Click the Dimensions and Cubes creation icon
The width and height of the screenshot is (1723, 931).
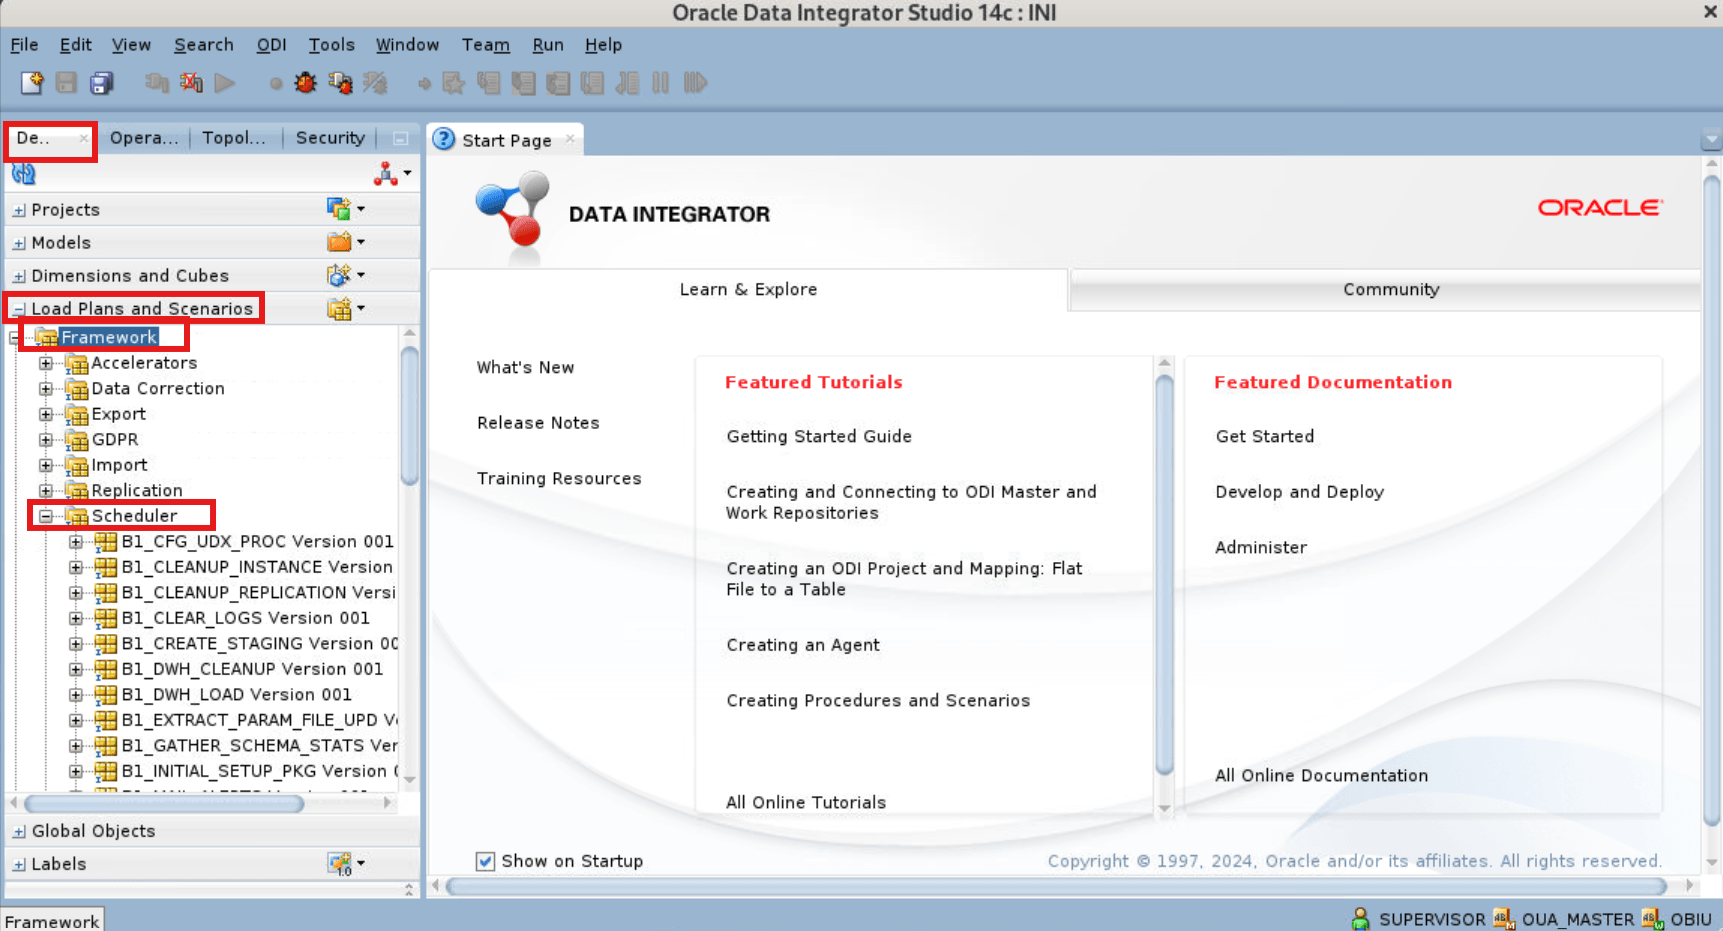point(340,274)
